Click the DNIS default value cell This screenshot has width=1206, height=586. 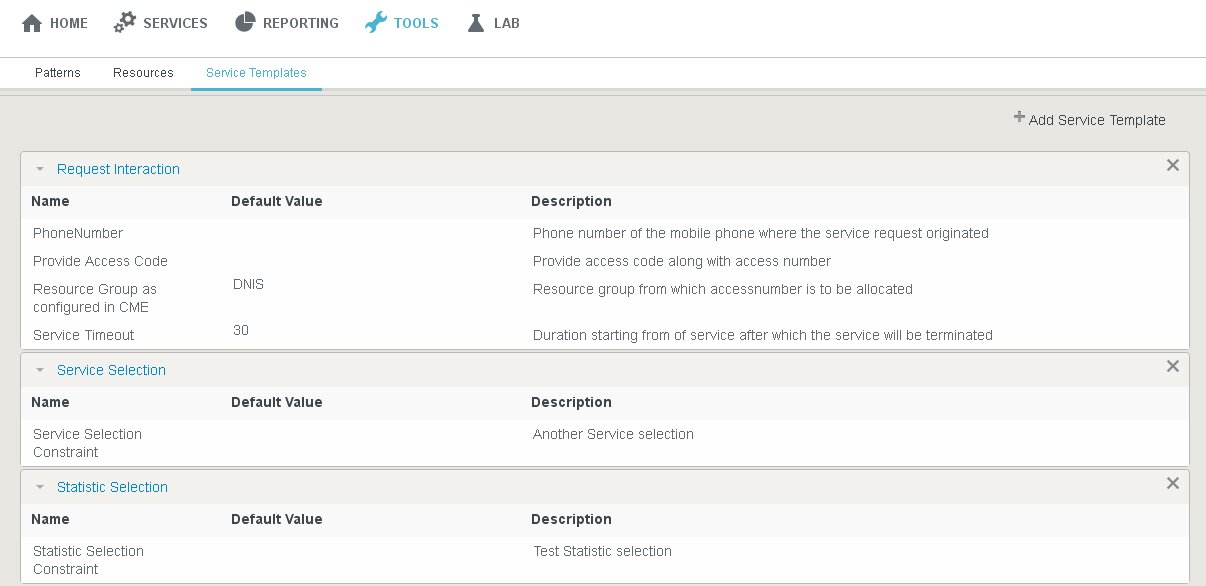point(248,284)
